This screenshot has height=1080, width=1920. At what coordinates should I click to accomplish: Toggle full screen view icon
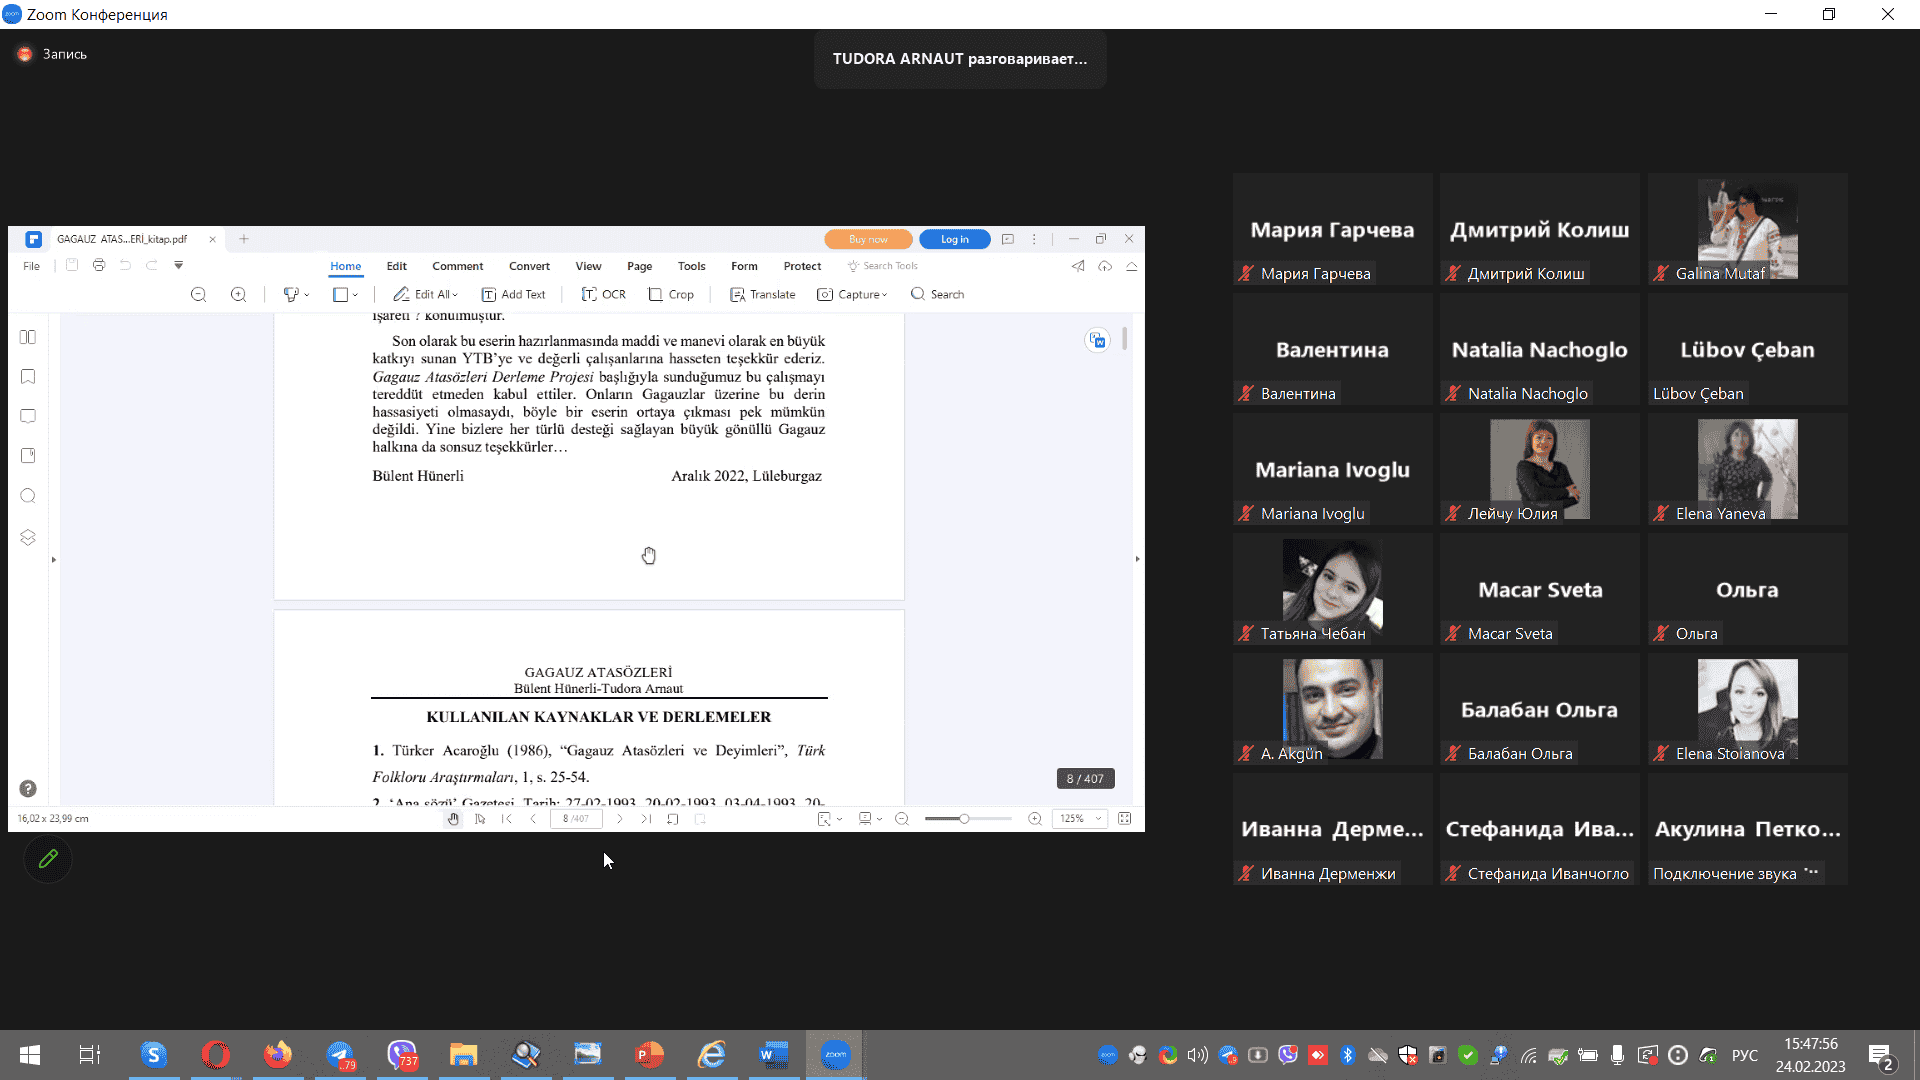coord(1124,819)
